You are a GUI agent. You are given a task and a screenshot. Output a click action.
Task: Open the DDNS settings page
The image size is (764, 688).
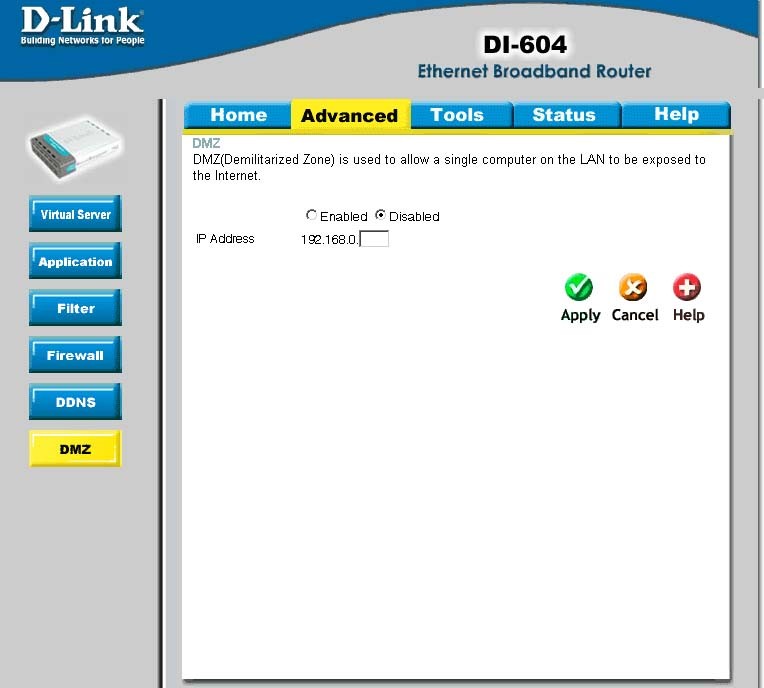click(x=76, y=402)
